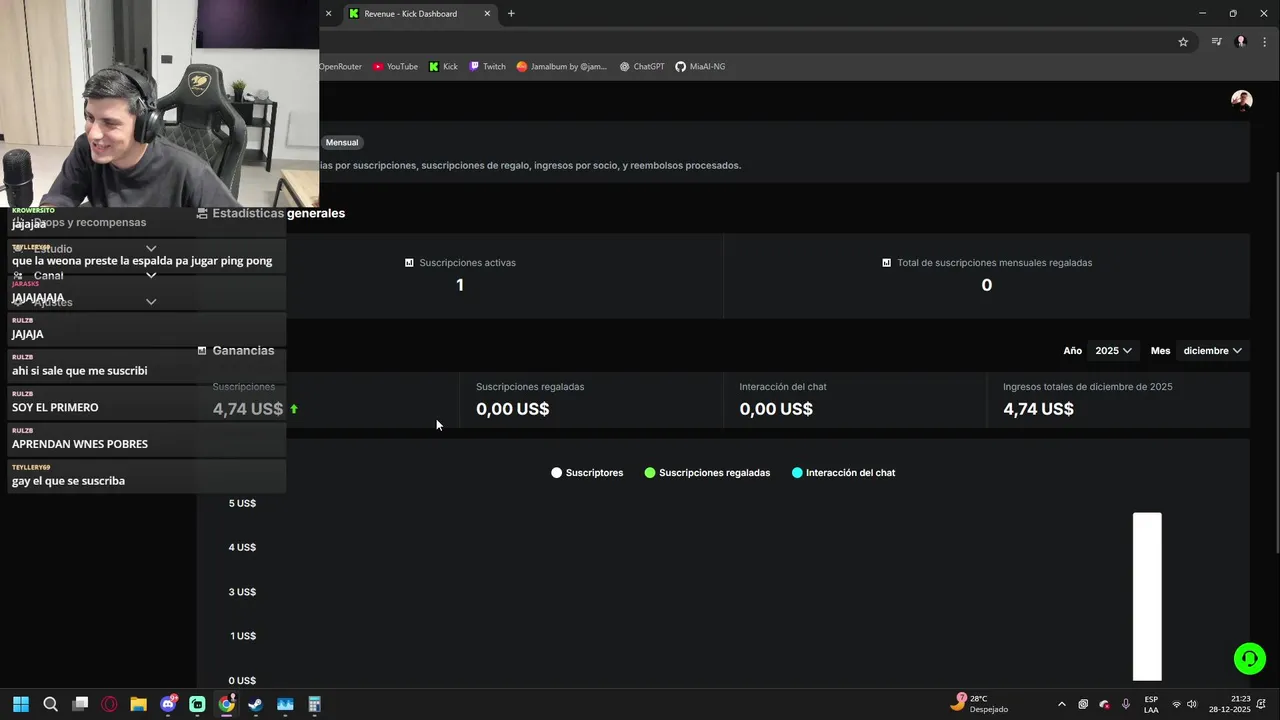Open the Kick account avatar menu
The width and height of the screenshot is (1280, 720).
pyautogui.click(x=1242, y=100)
